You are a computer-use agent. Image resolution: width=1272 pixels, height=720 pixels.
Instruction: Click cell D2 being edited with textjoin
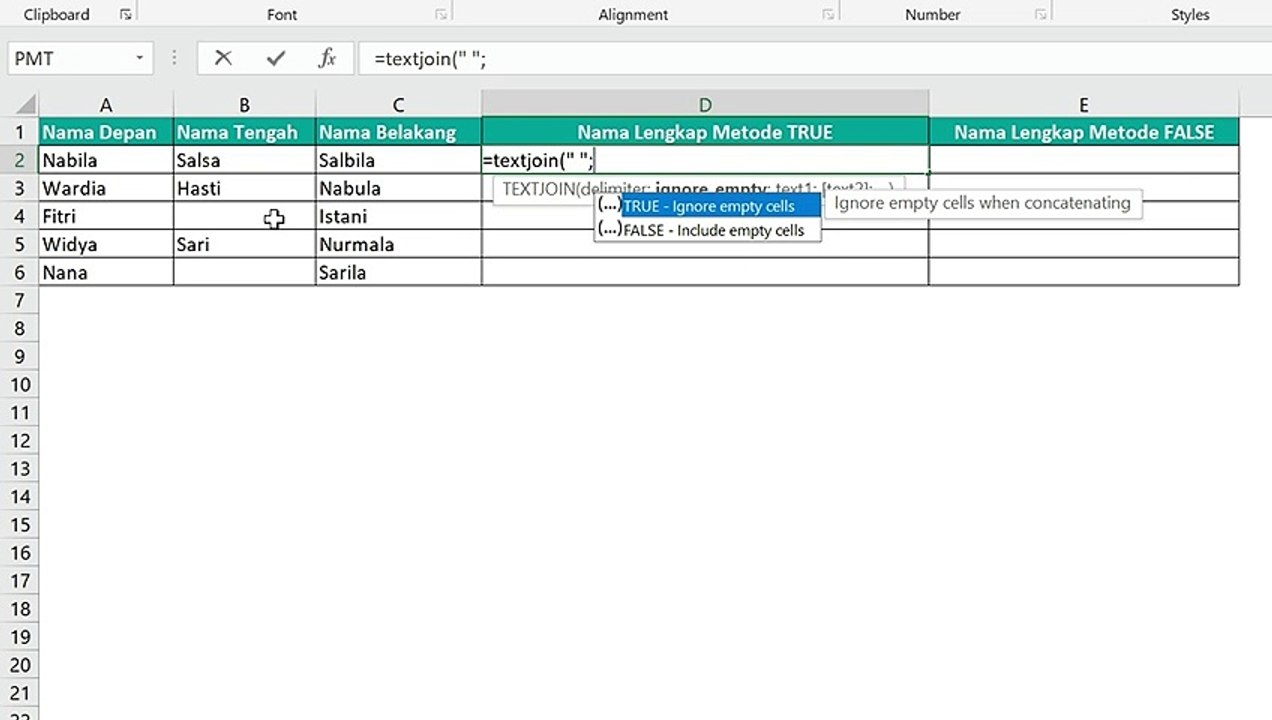[705, 160]
